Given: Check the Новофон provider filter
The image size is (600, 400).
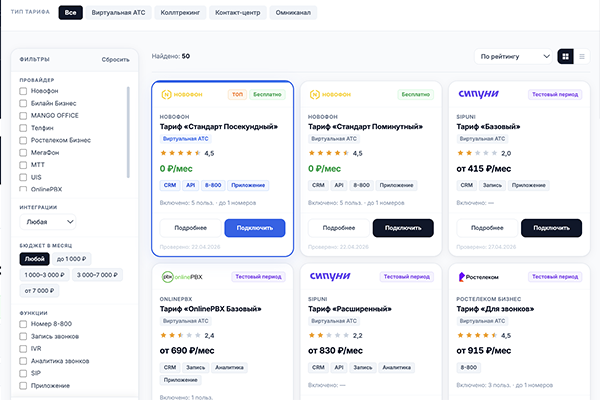Looking at the screenshot, I should coord(23,91).
